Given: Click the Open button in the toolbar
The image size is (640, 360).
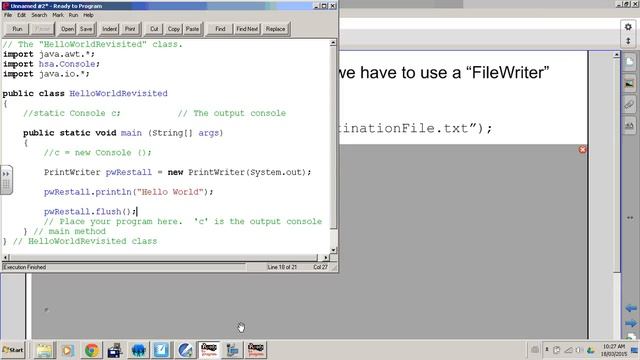Looking at the screenshot, I should 67,29.
